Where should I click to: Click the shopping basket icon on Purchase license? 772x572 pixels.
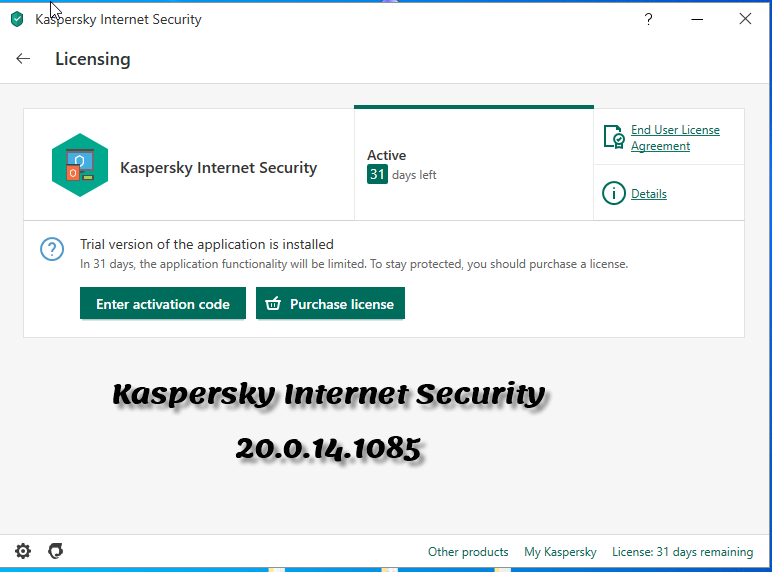273,304
